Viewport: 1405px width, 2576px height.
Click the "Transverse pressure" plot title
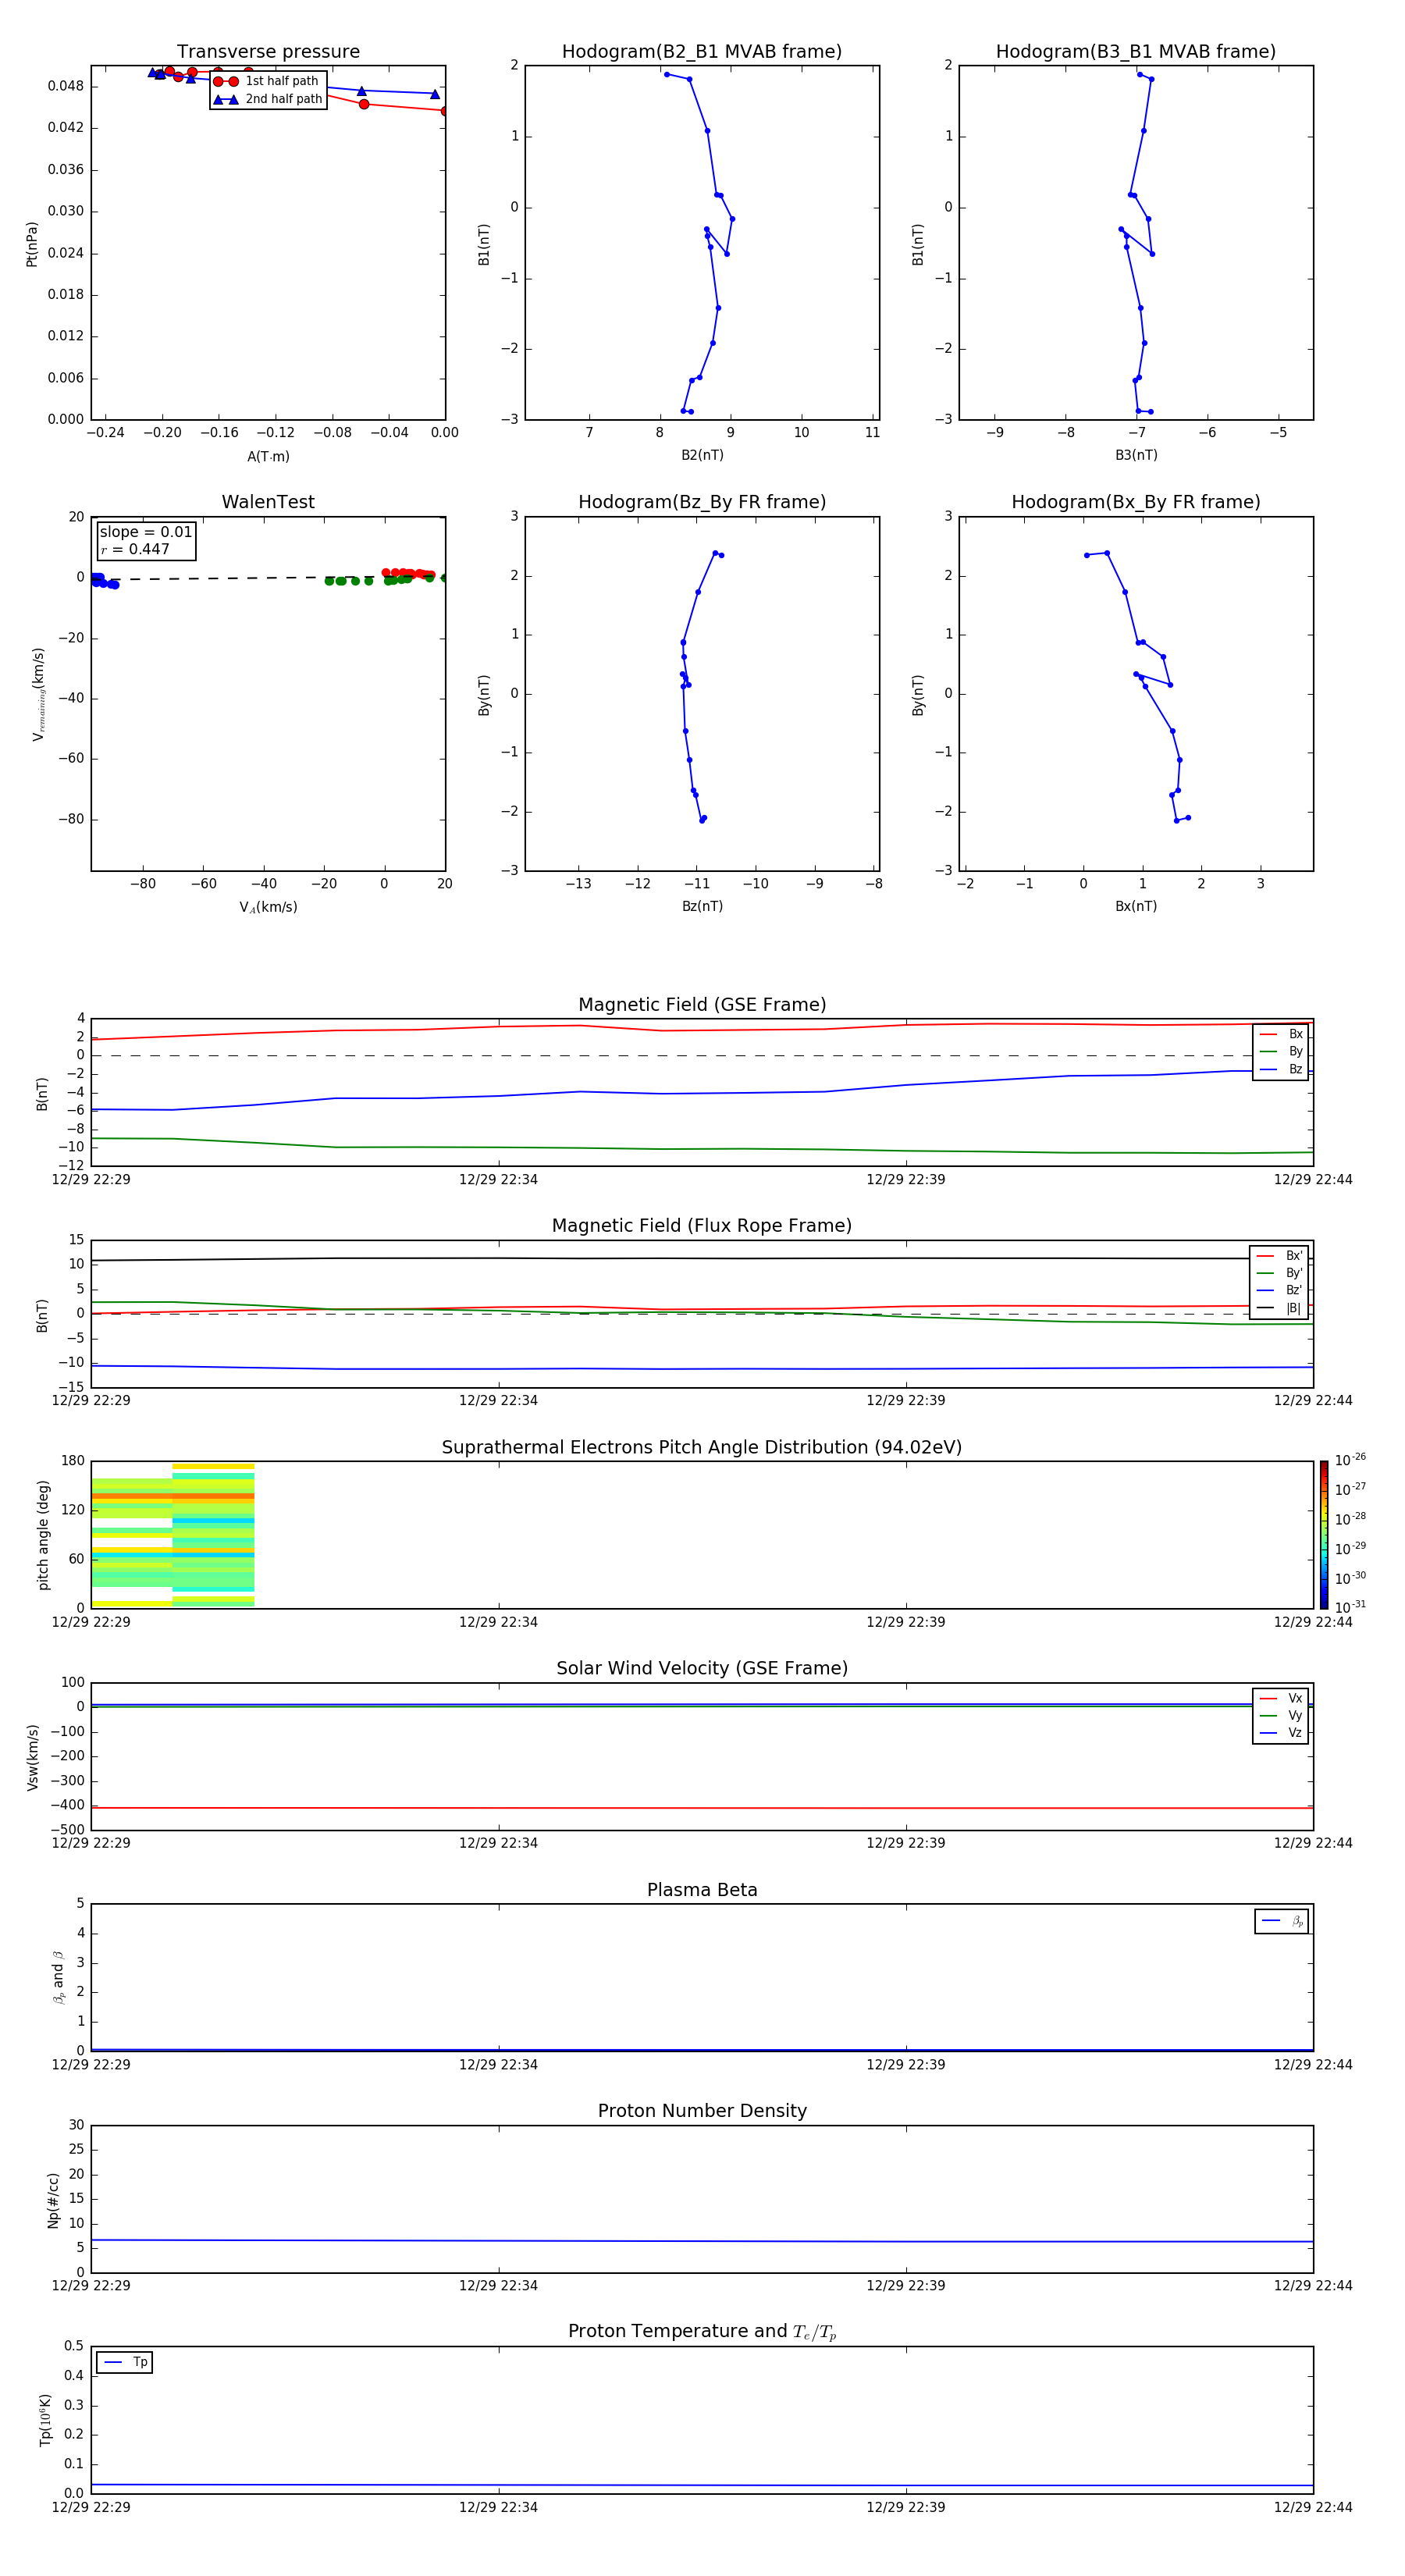[268, 52]
